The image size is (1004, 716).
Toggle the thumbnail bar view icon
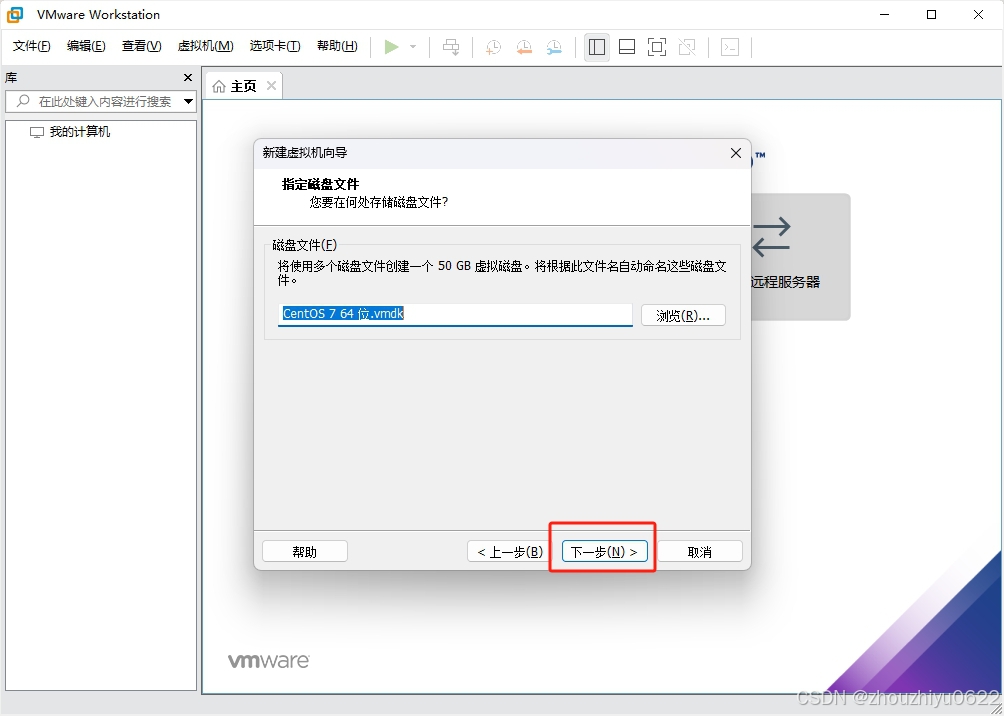[627, 47]
